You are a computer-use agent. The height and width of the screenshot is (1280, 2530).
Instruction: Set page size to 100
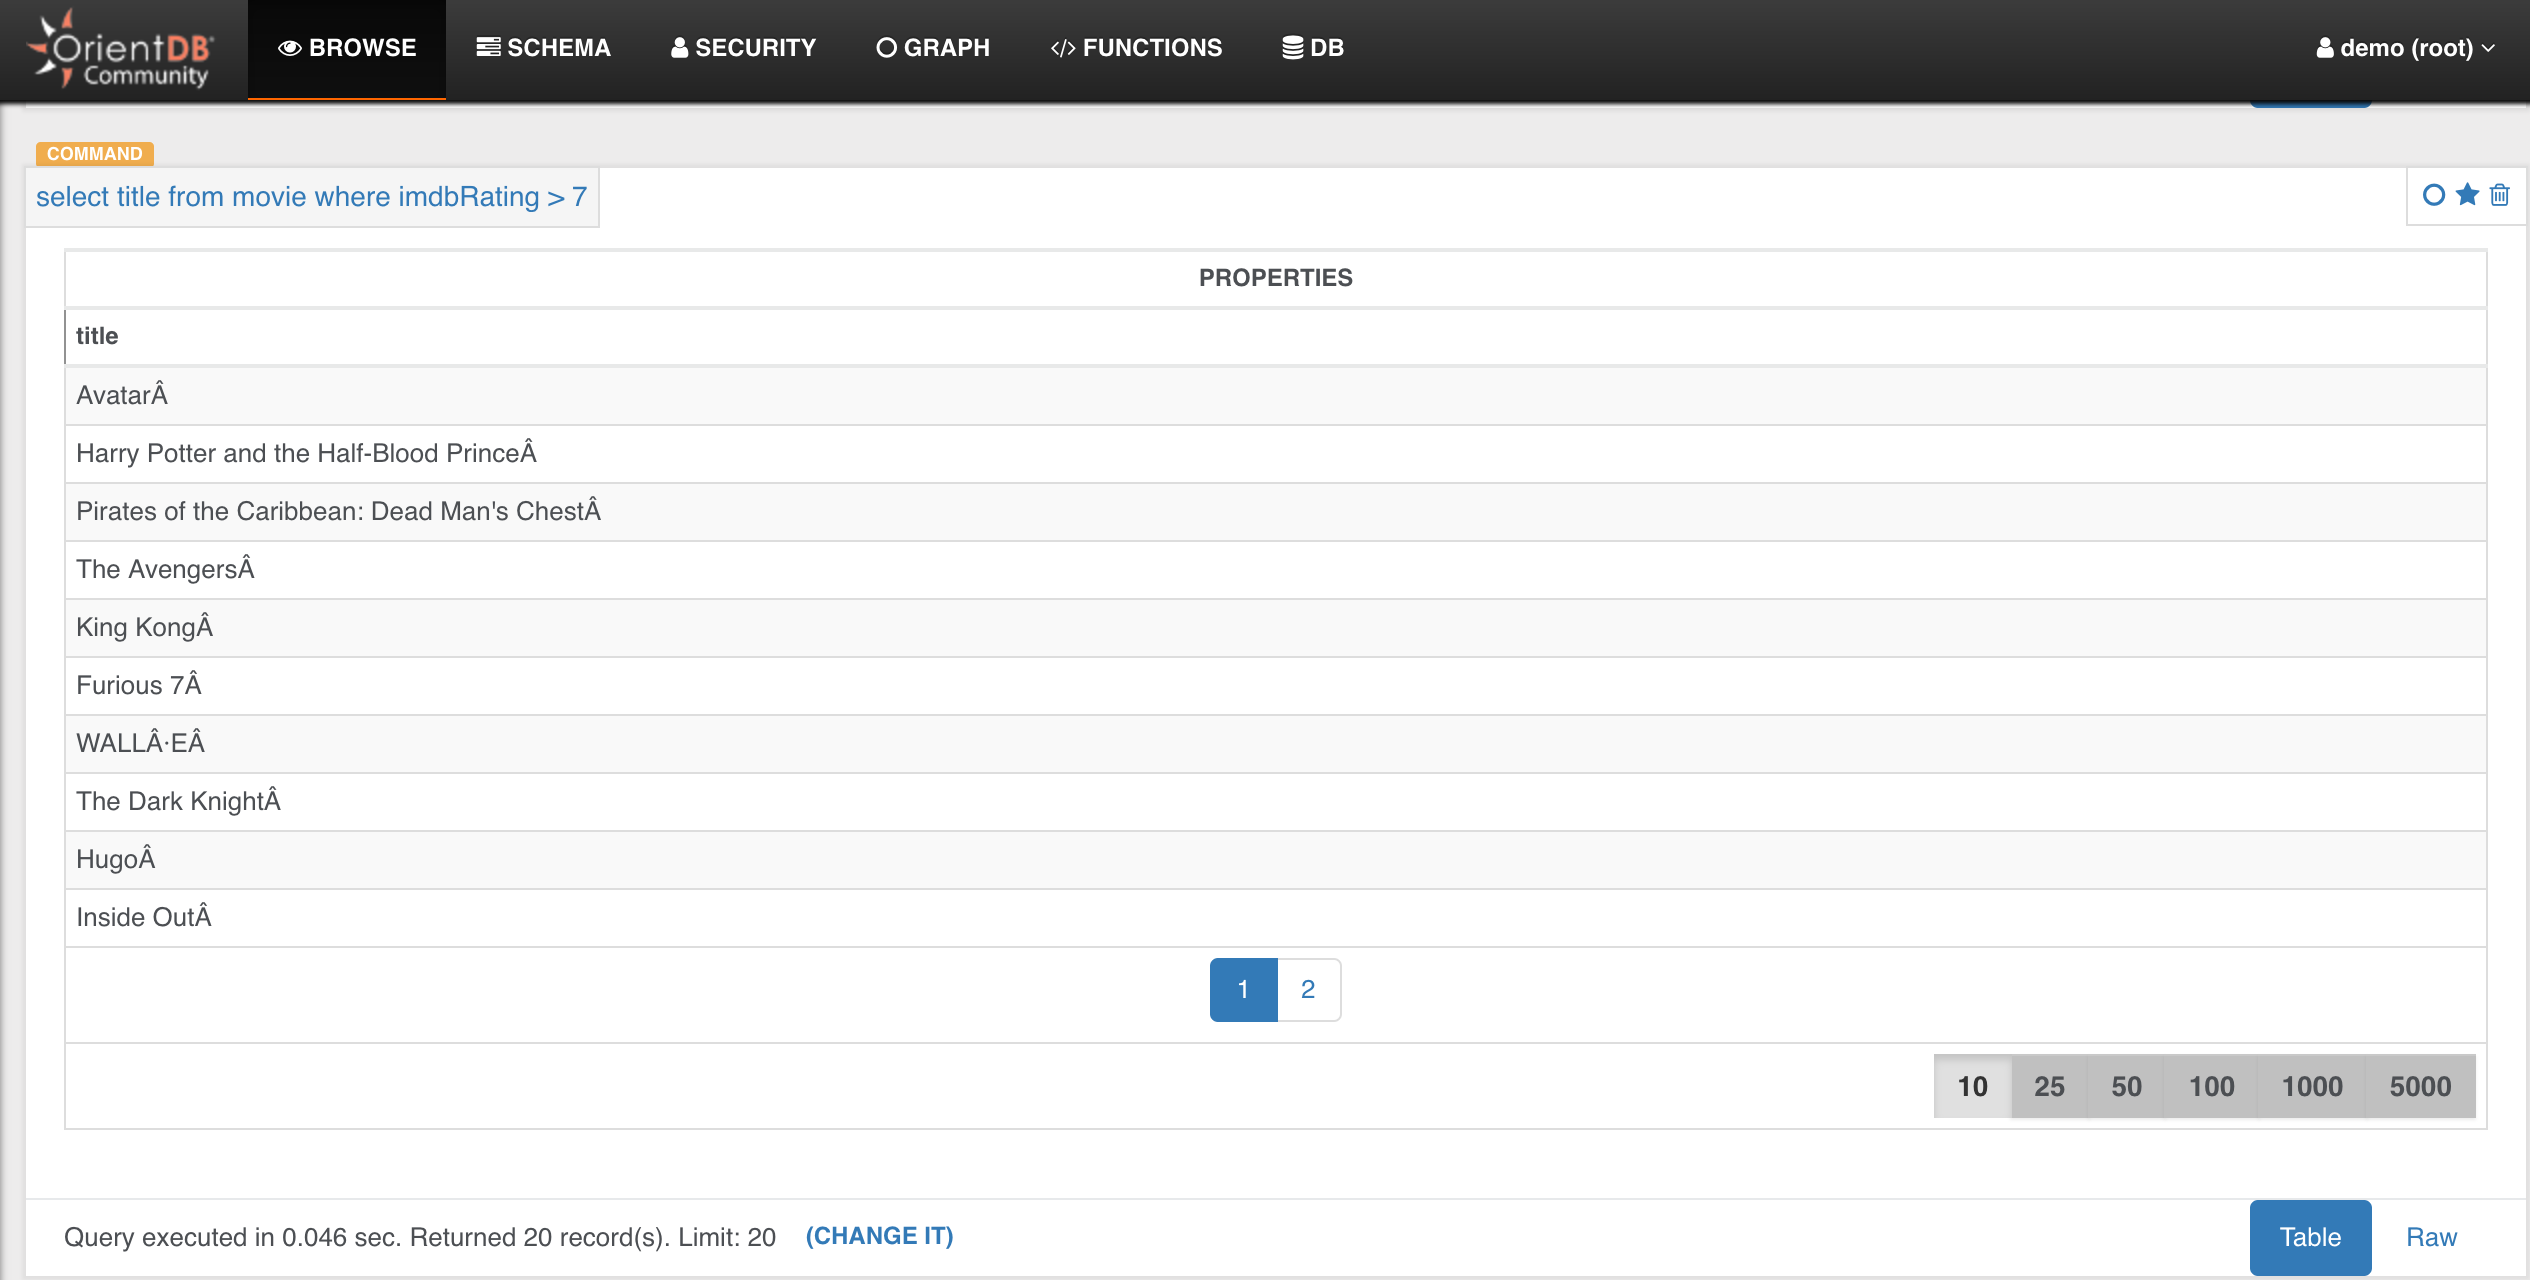2211,1086
